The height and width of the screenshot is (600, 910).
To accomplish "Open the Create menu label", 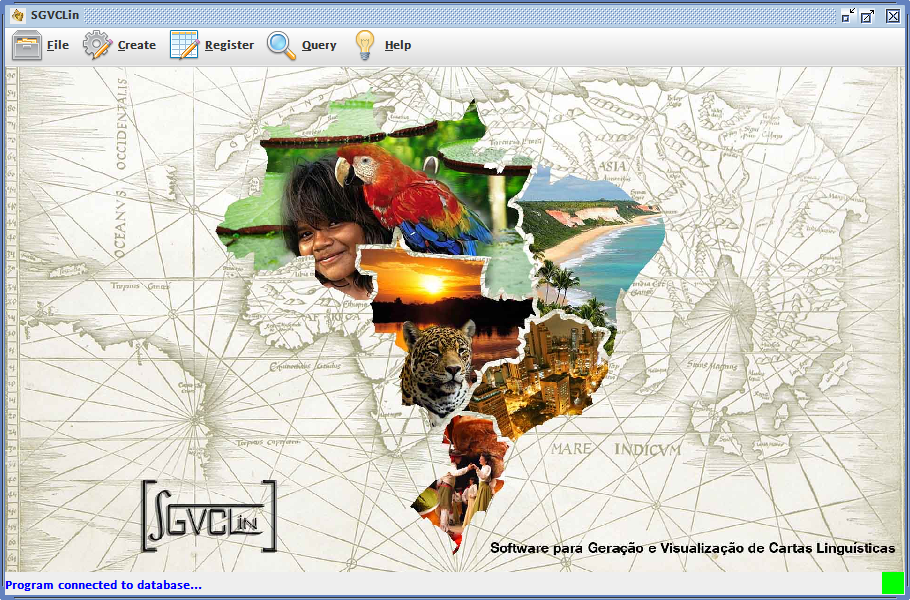I will pos(137,45).
